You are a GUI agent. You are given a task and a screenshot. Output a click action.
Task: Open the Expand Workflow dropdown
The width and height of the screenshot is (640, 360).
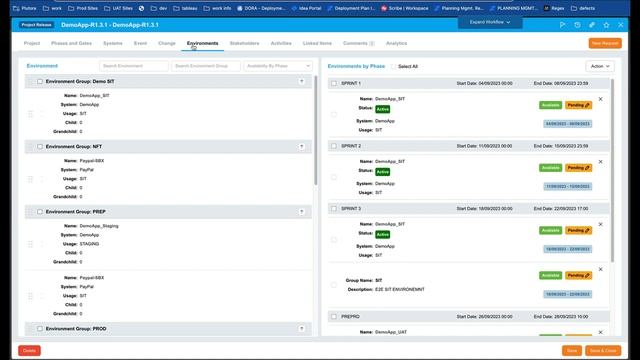(490, 22)
